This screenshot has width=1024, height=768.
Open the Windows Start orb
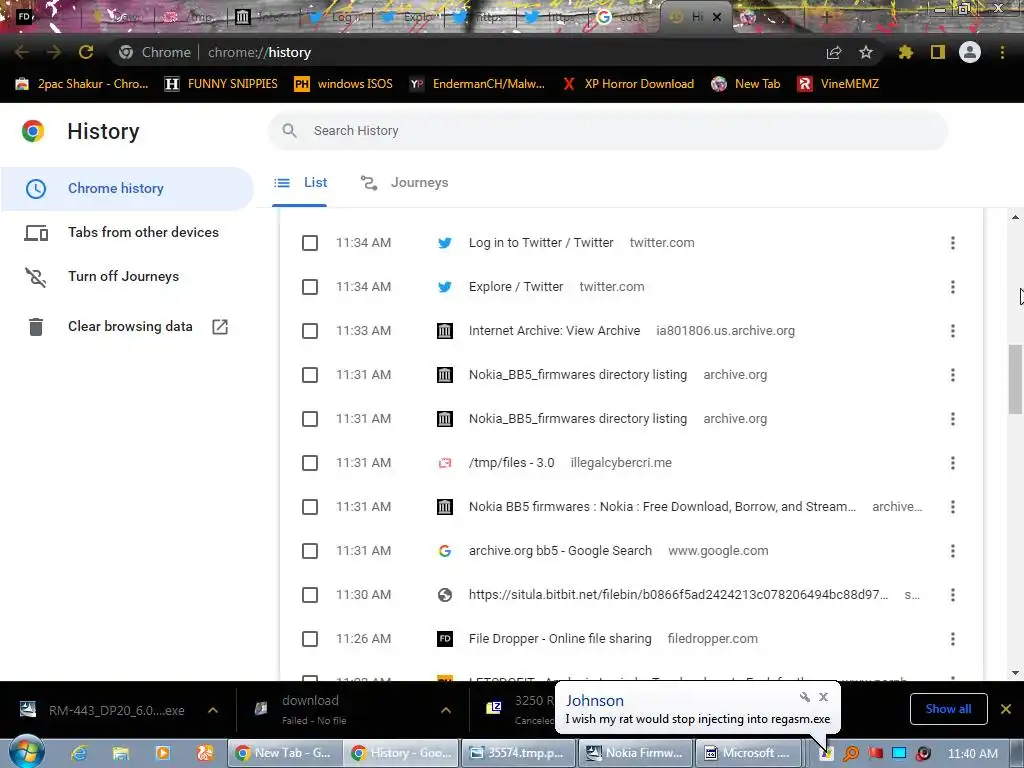[x=27, y=752]
